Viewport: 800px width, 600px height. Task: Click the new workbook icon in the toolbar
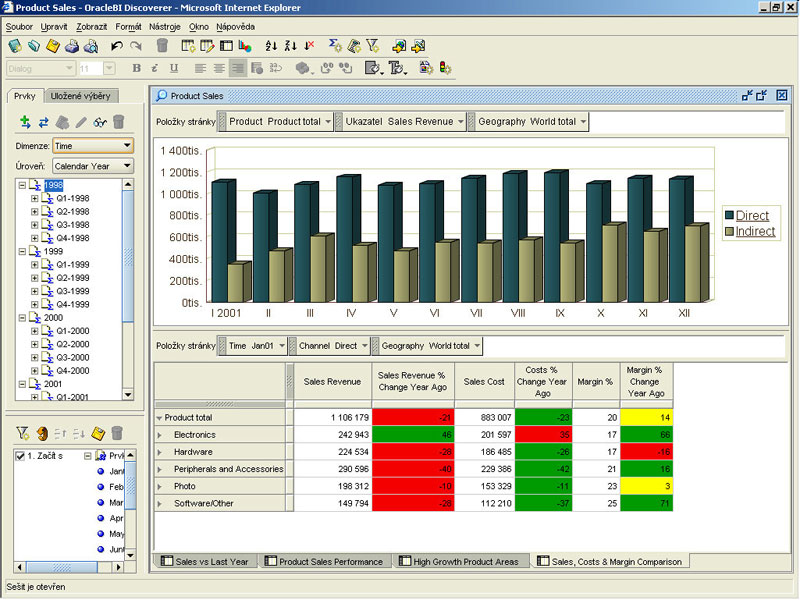[15, 46]
